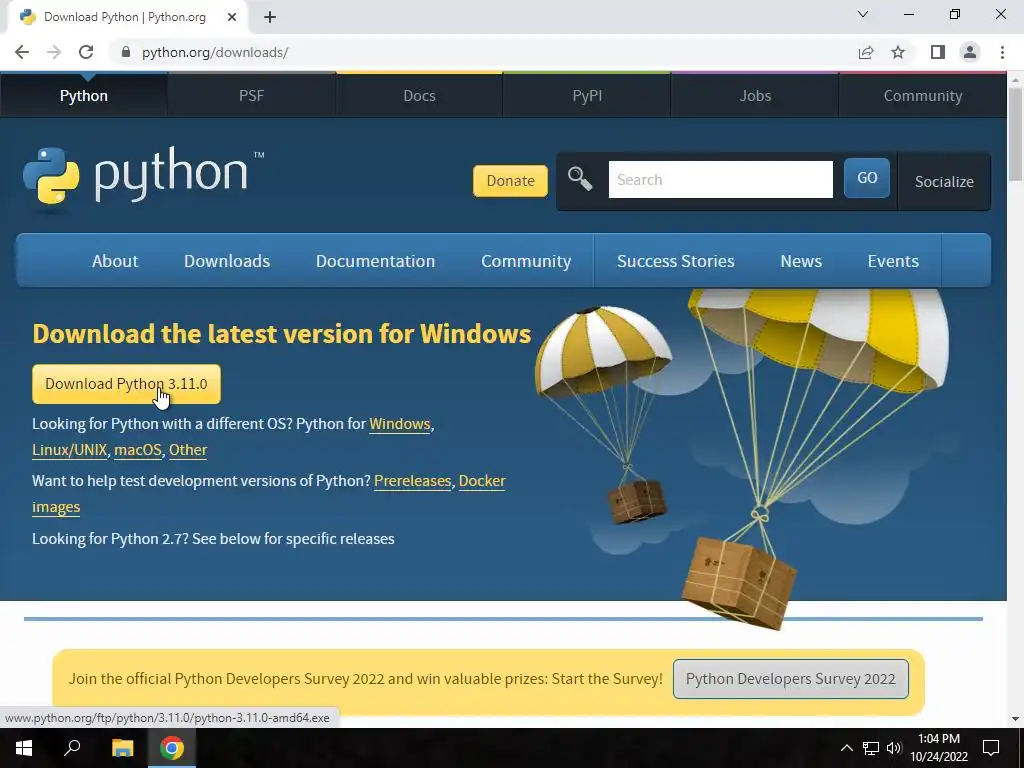Open File Explorer from the taskbar

[x=122, y=748]
